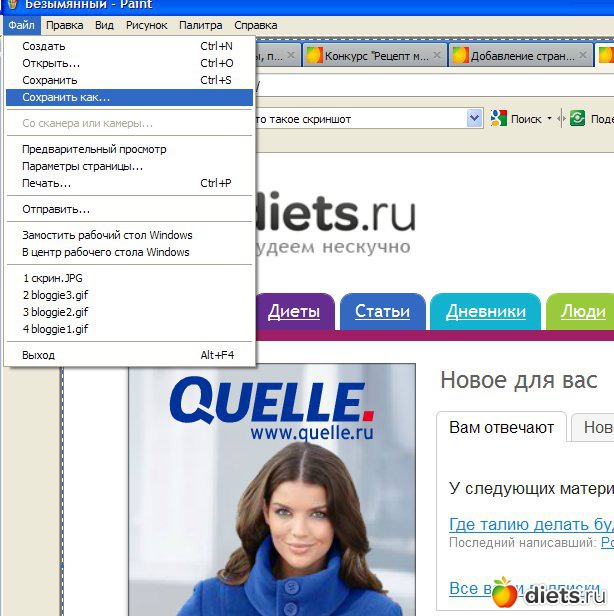This screenshot has width=614, height=616.
Task: Click the Quelle advertisement banner
Action: point(271,490)
